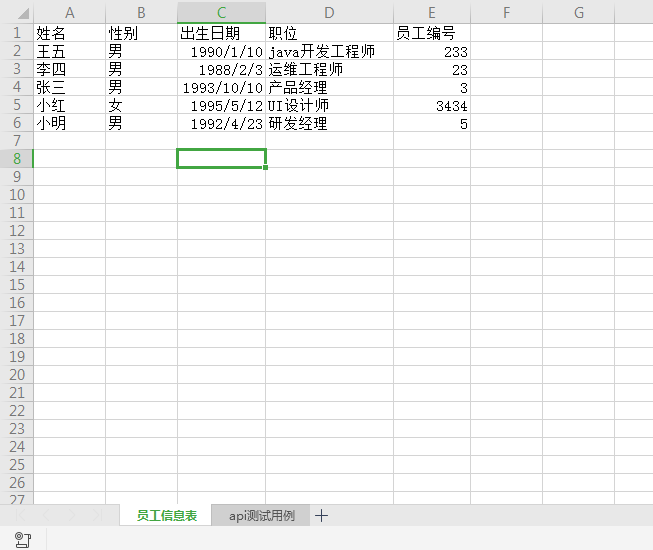Screen dimensions: 653x550
Task: Click the 姓名 header cell
Action: (70, 33)
